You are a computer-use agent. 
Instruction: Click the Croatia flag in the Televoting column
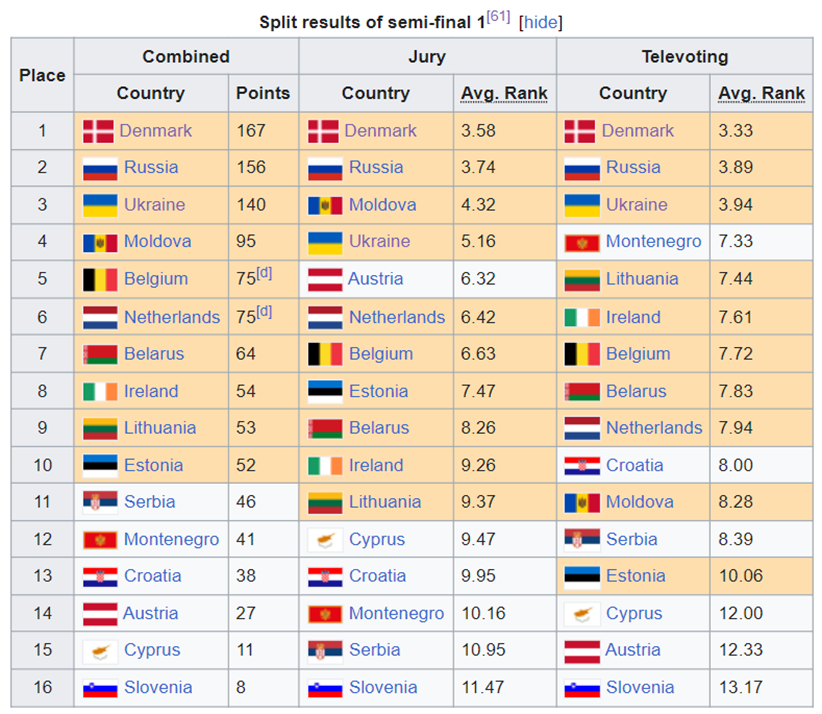(582, 466)
